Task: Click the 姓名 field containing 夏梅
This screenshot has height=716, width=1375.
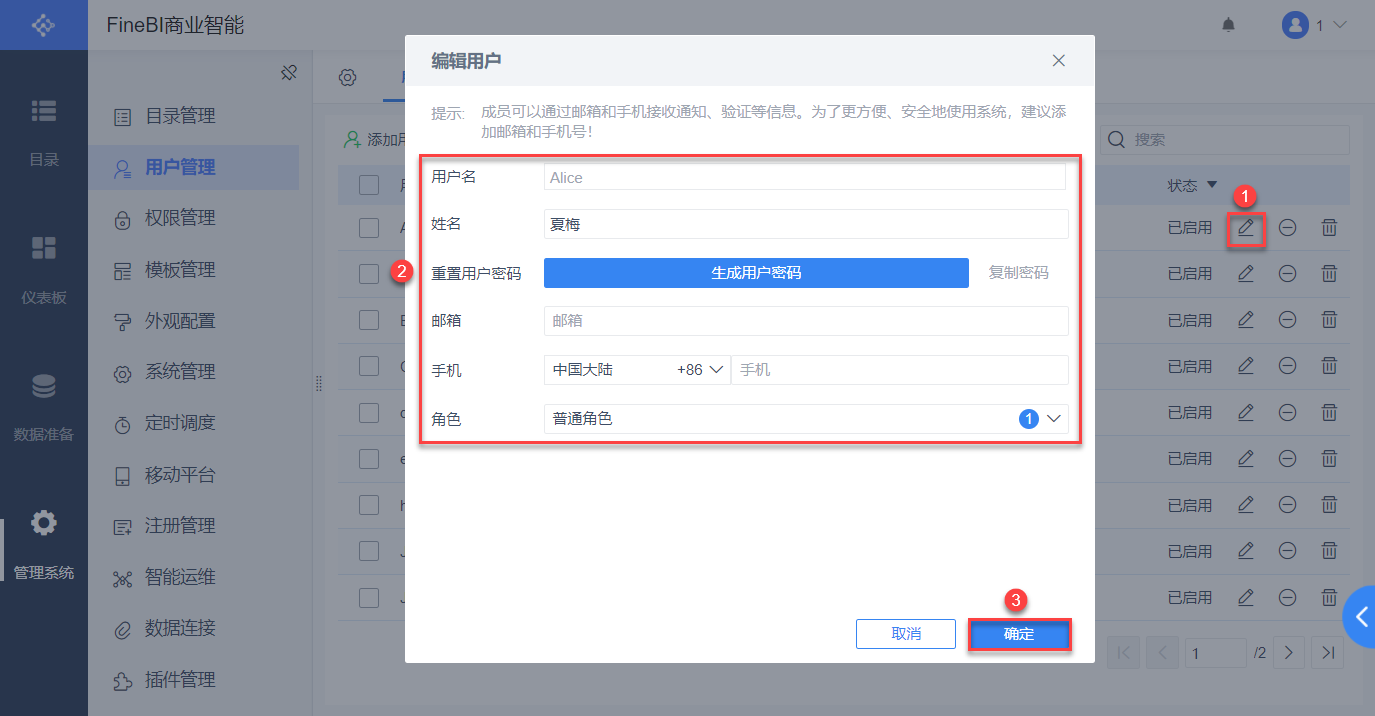Action: point(806,224)
